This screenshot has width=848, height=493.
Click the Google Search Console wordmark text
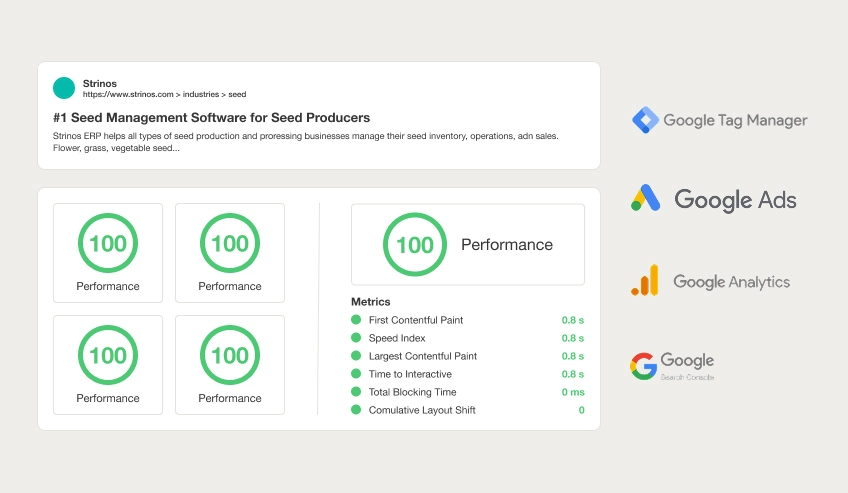pyautogui.click(x=687, y=366)
